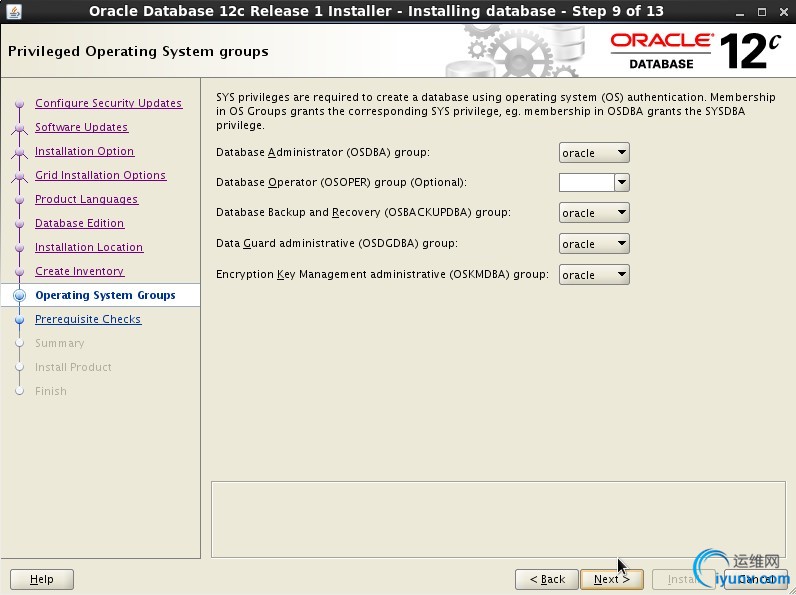Image resolution: width=796 pixels, height=595 pixels.
Task: Open the Product Languages step
Action: [x=86, y=199]
